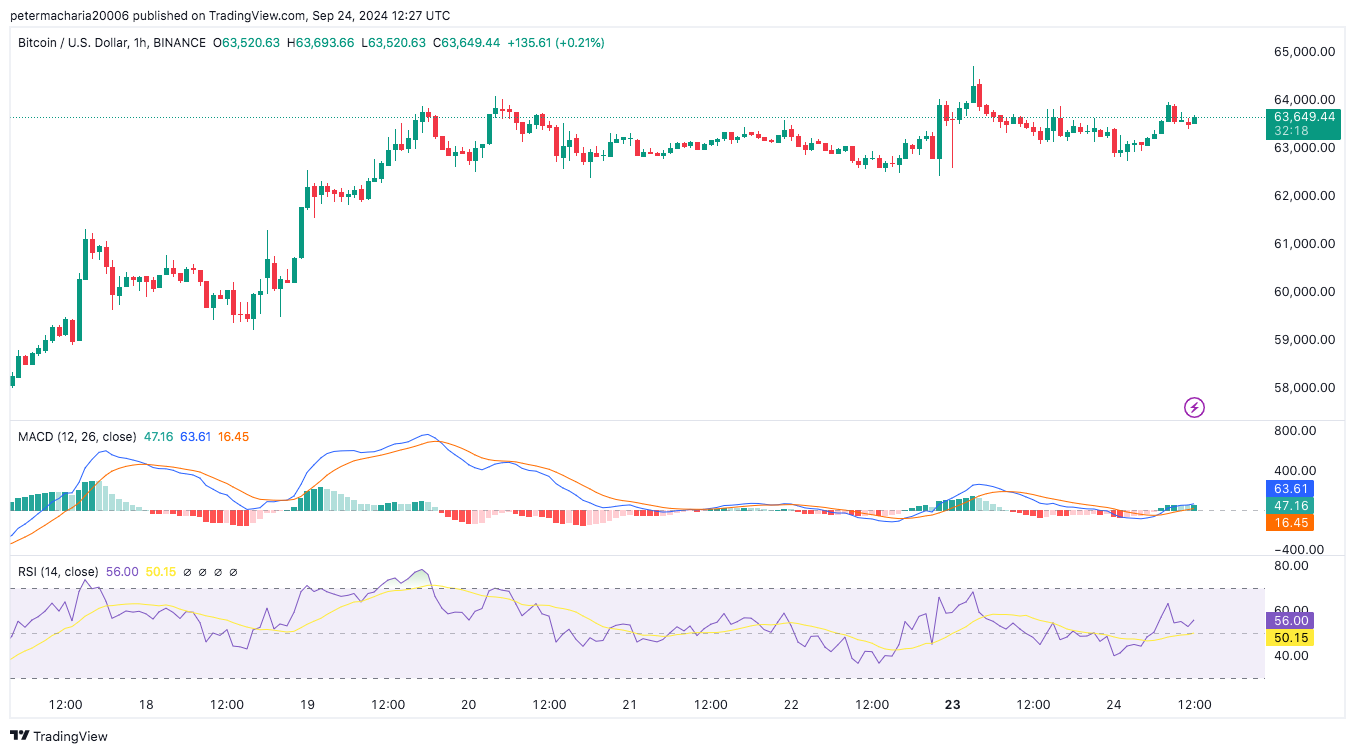Open the MACD (12, 26, close) indicator legend
This screenshot has width=1355, height=753.
pos(77,437)
